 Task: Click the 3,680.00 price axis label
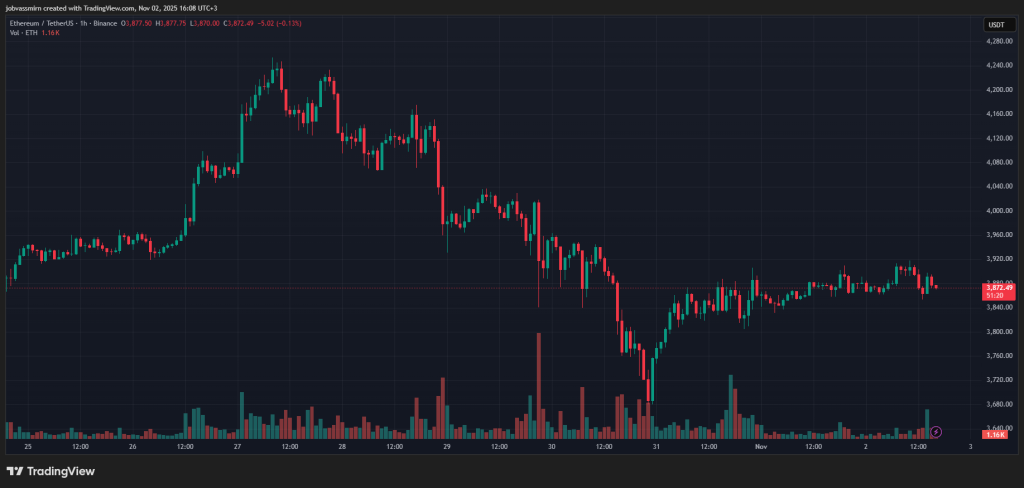click(x=997, y=404)
